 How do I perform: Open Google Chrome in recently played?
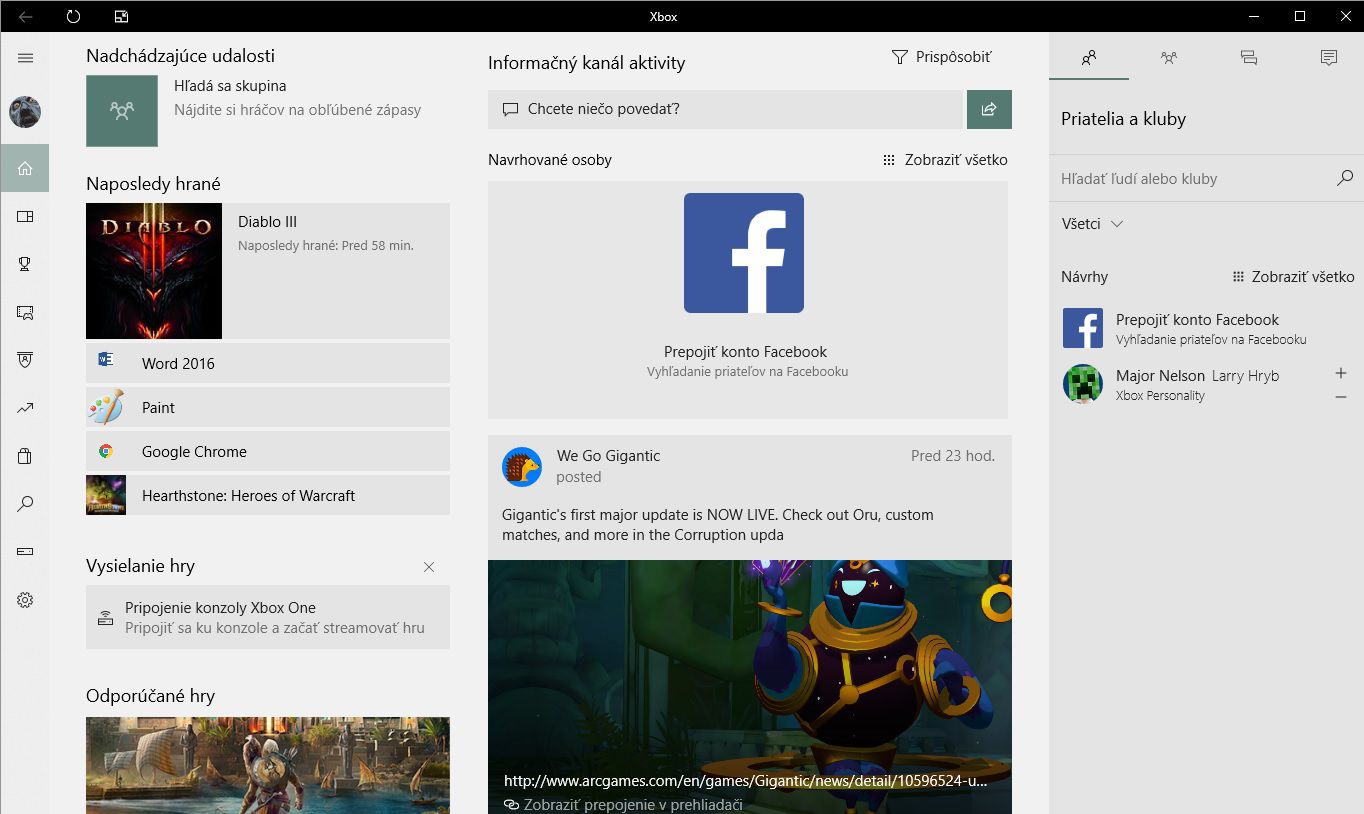click(x=268, y=451)
